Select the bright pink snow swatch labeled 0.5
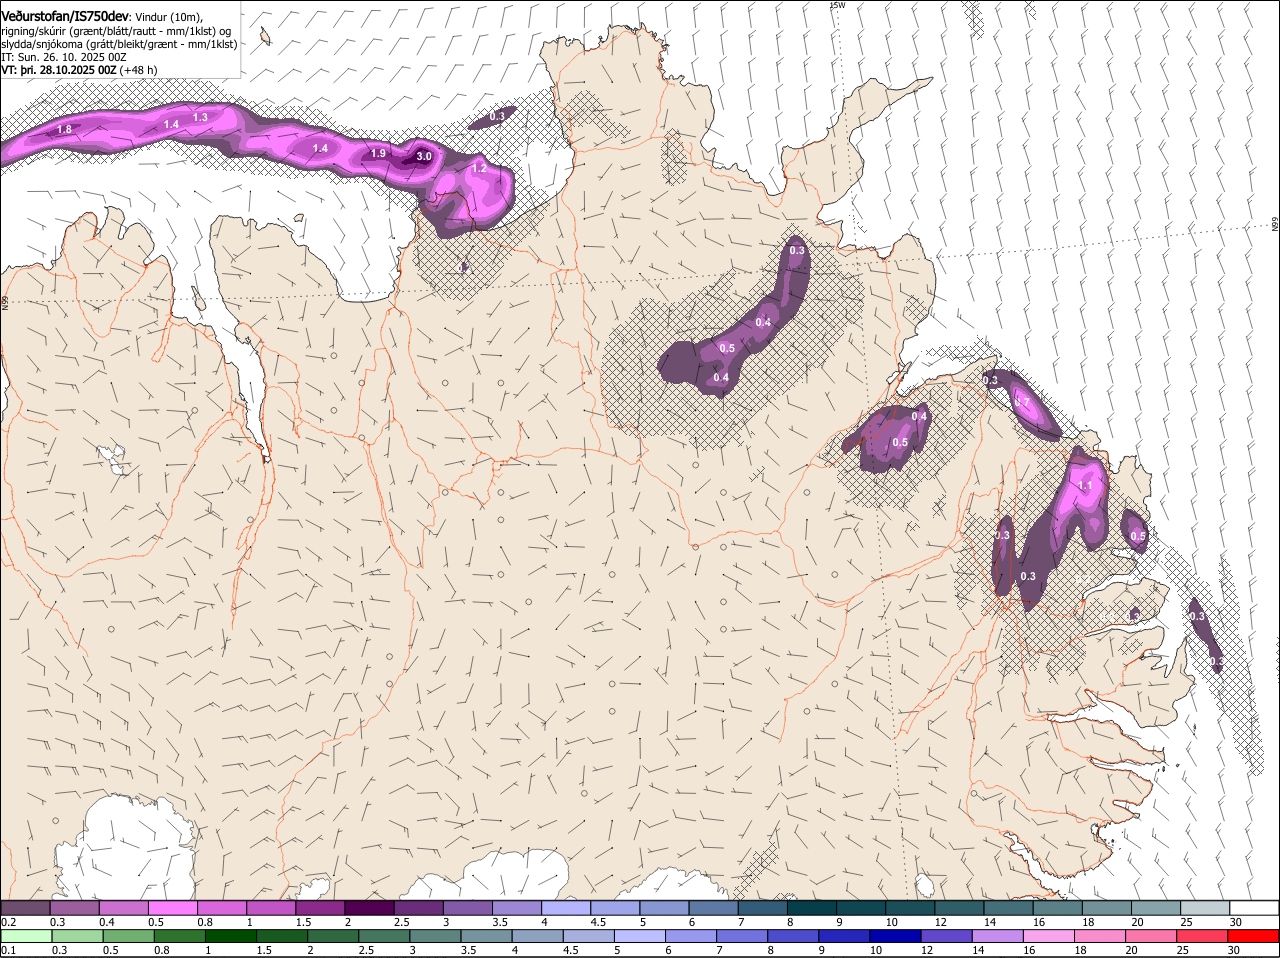This screenshot has height=958, width=1280. [x=172, y=907]
